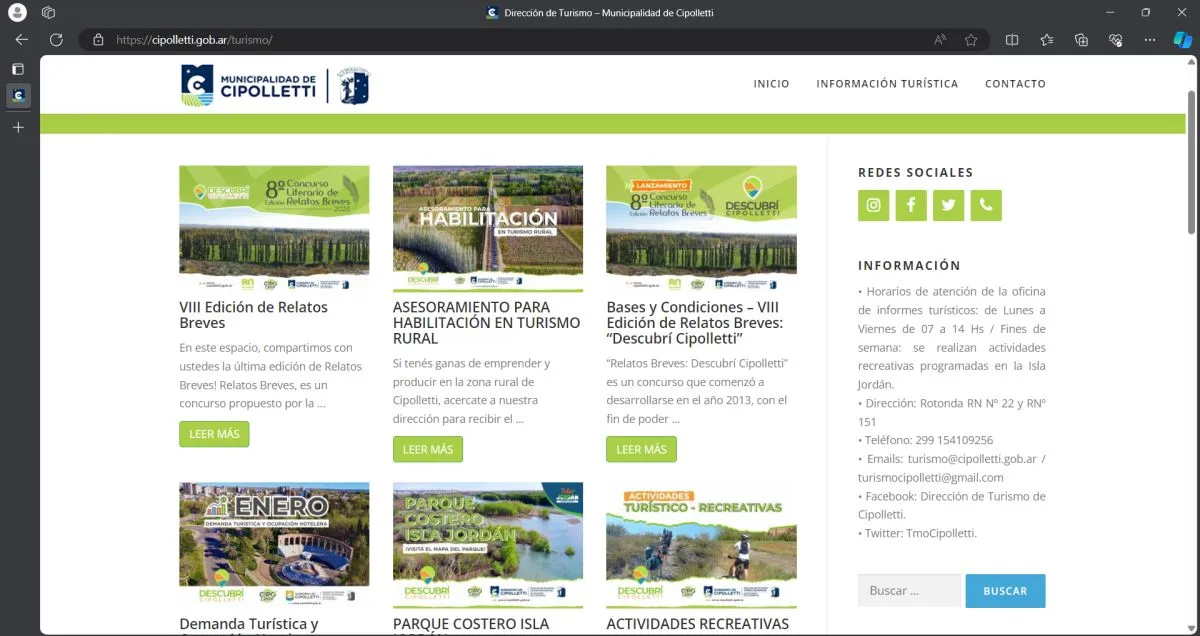Viewport: 1200px width, 636px height.
Task: Click LEER MÁS under Habilitación Turismo Rural
Action: [x=428, y=449]
